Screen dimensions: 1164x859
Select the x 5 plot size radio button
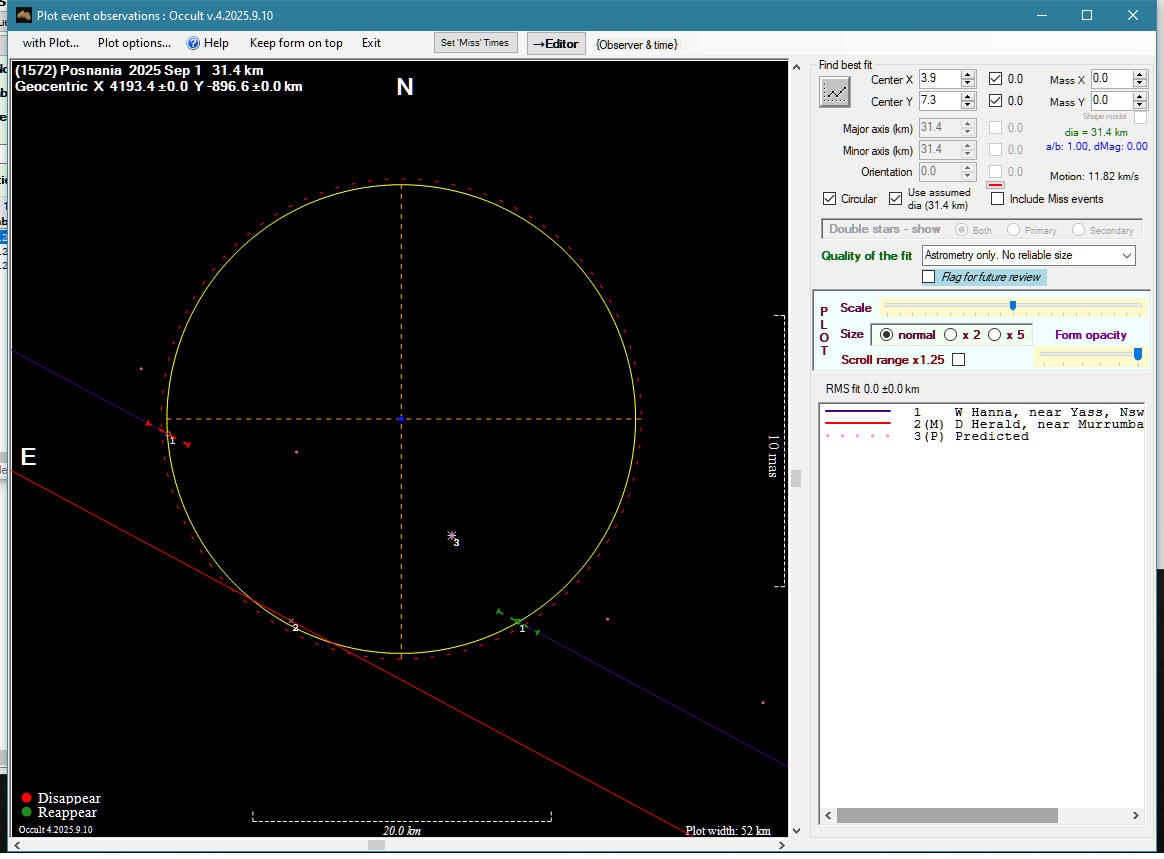[x=994, y=335]
